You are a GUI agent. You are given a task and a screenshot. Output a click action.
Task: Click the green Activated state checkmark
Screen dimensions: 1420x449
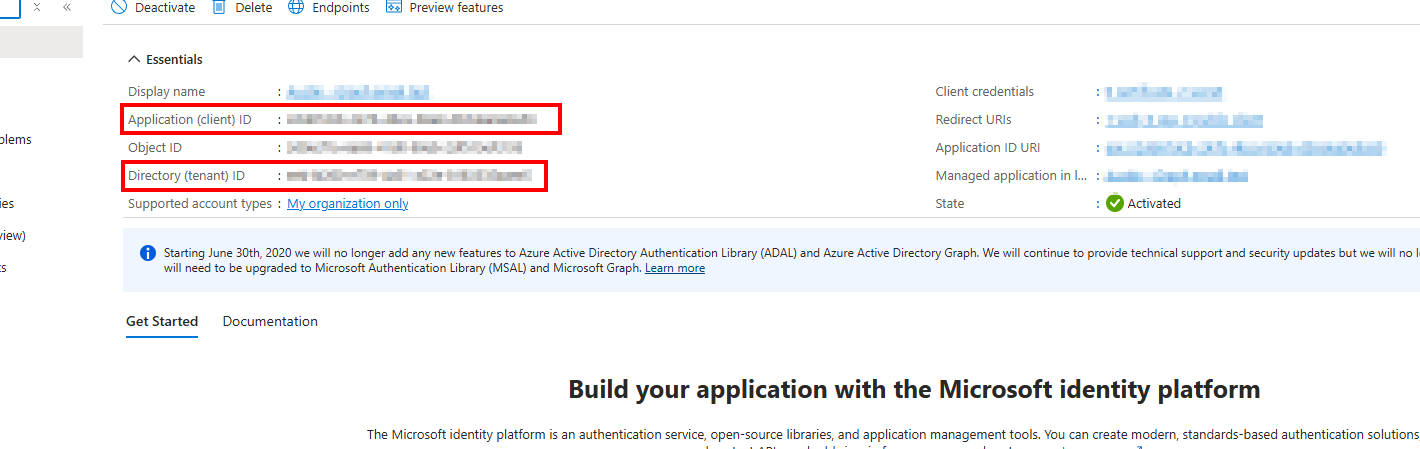(x=1115, y=203)
